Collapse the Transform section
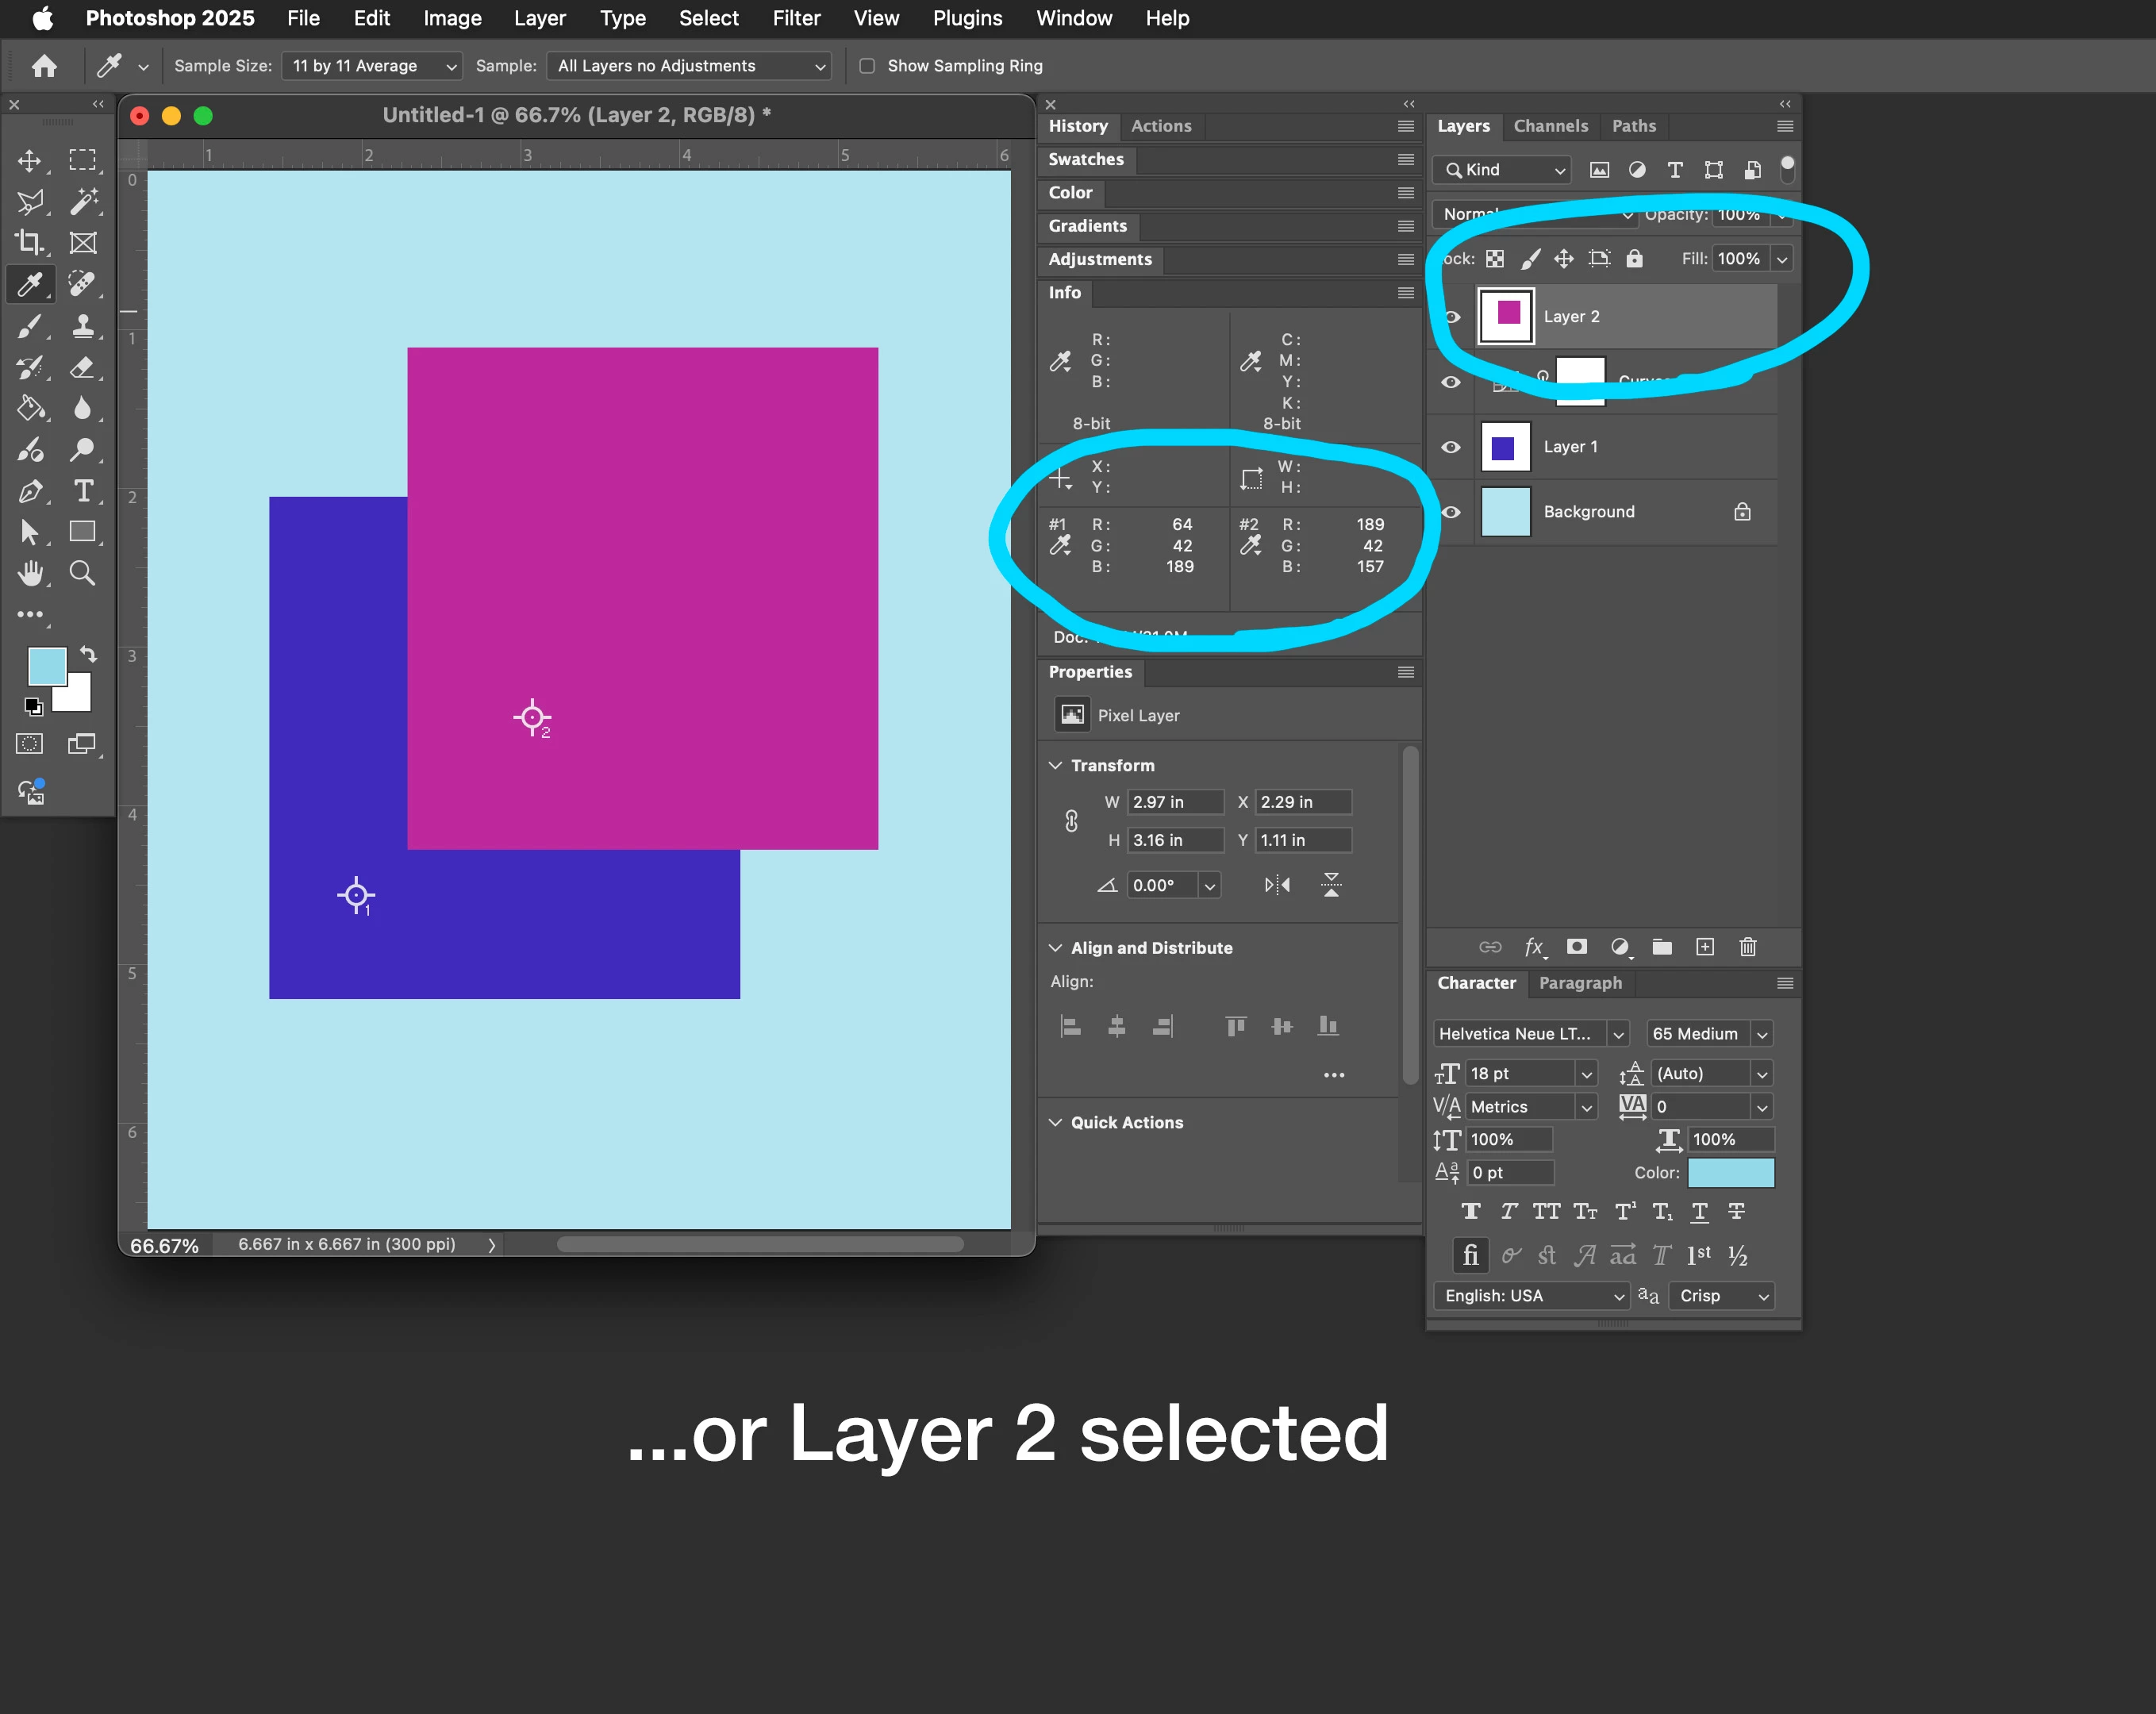This screenshot has width=2156, height=1714. (1055, 765)
